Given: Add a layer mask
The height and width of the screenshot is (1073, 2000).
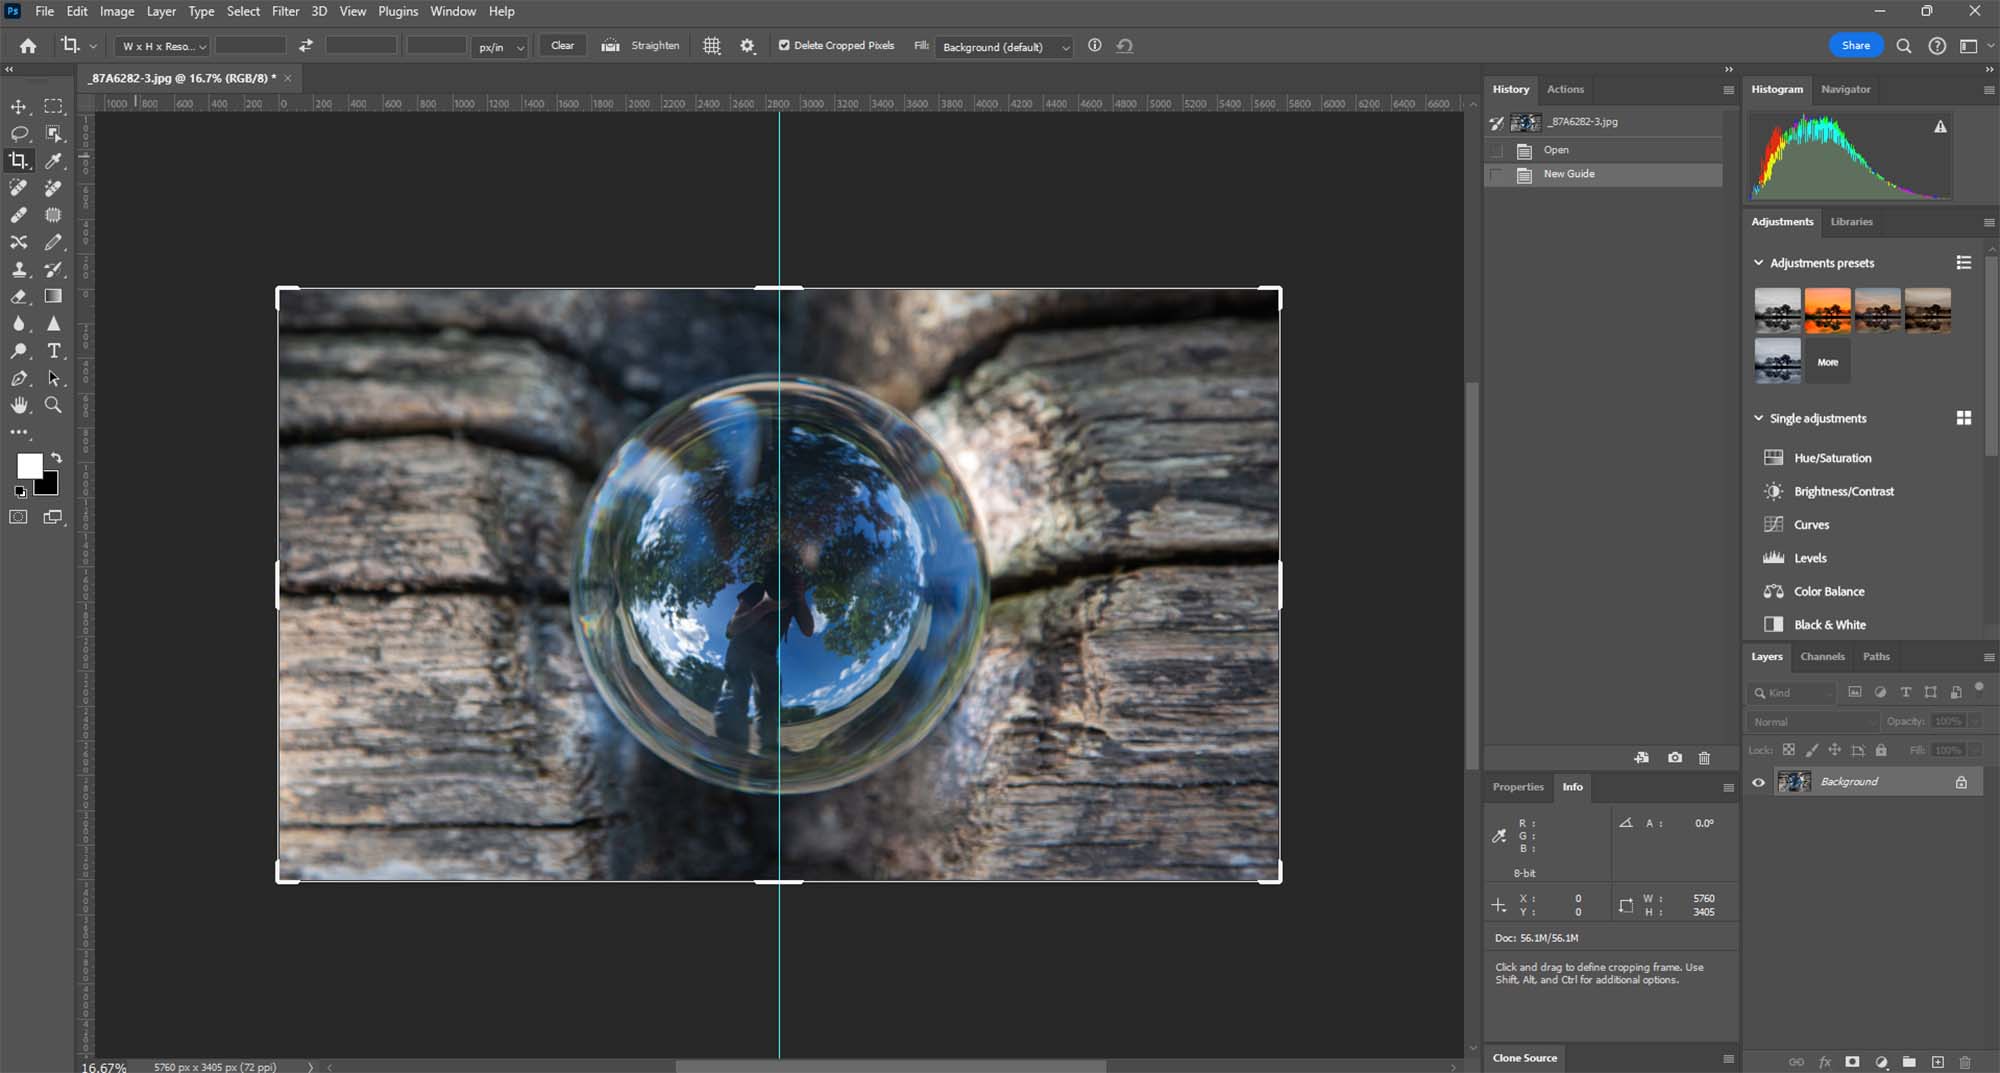Looking at the screenshot, I should tap(1852, 1062).
